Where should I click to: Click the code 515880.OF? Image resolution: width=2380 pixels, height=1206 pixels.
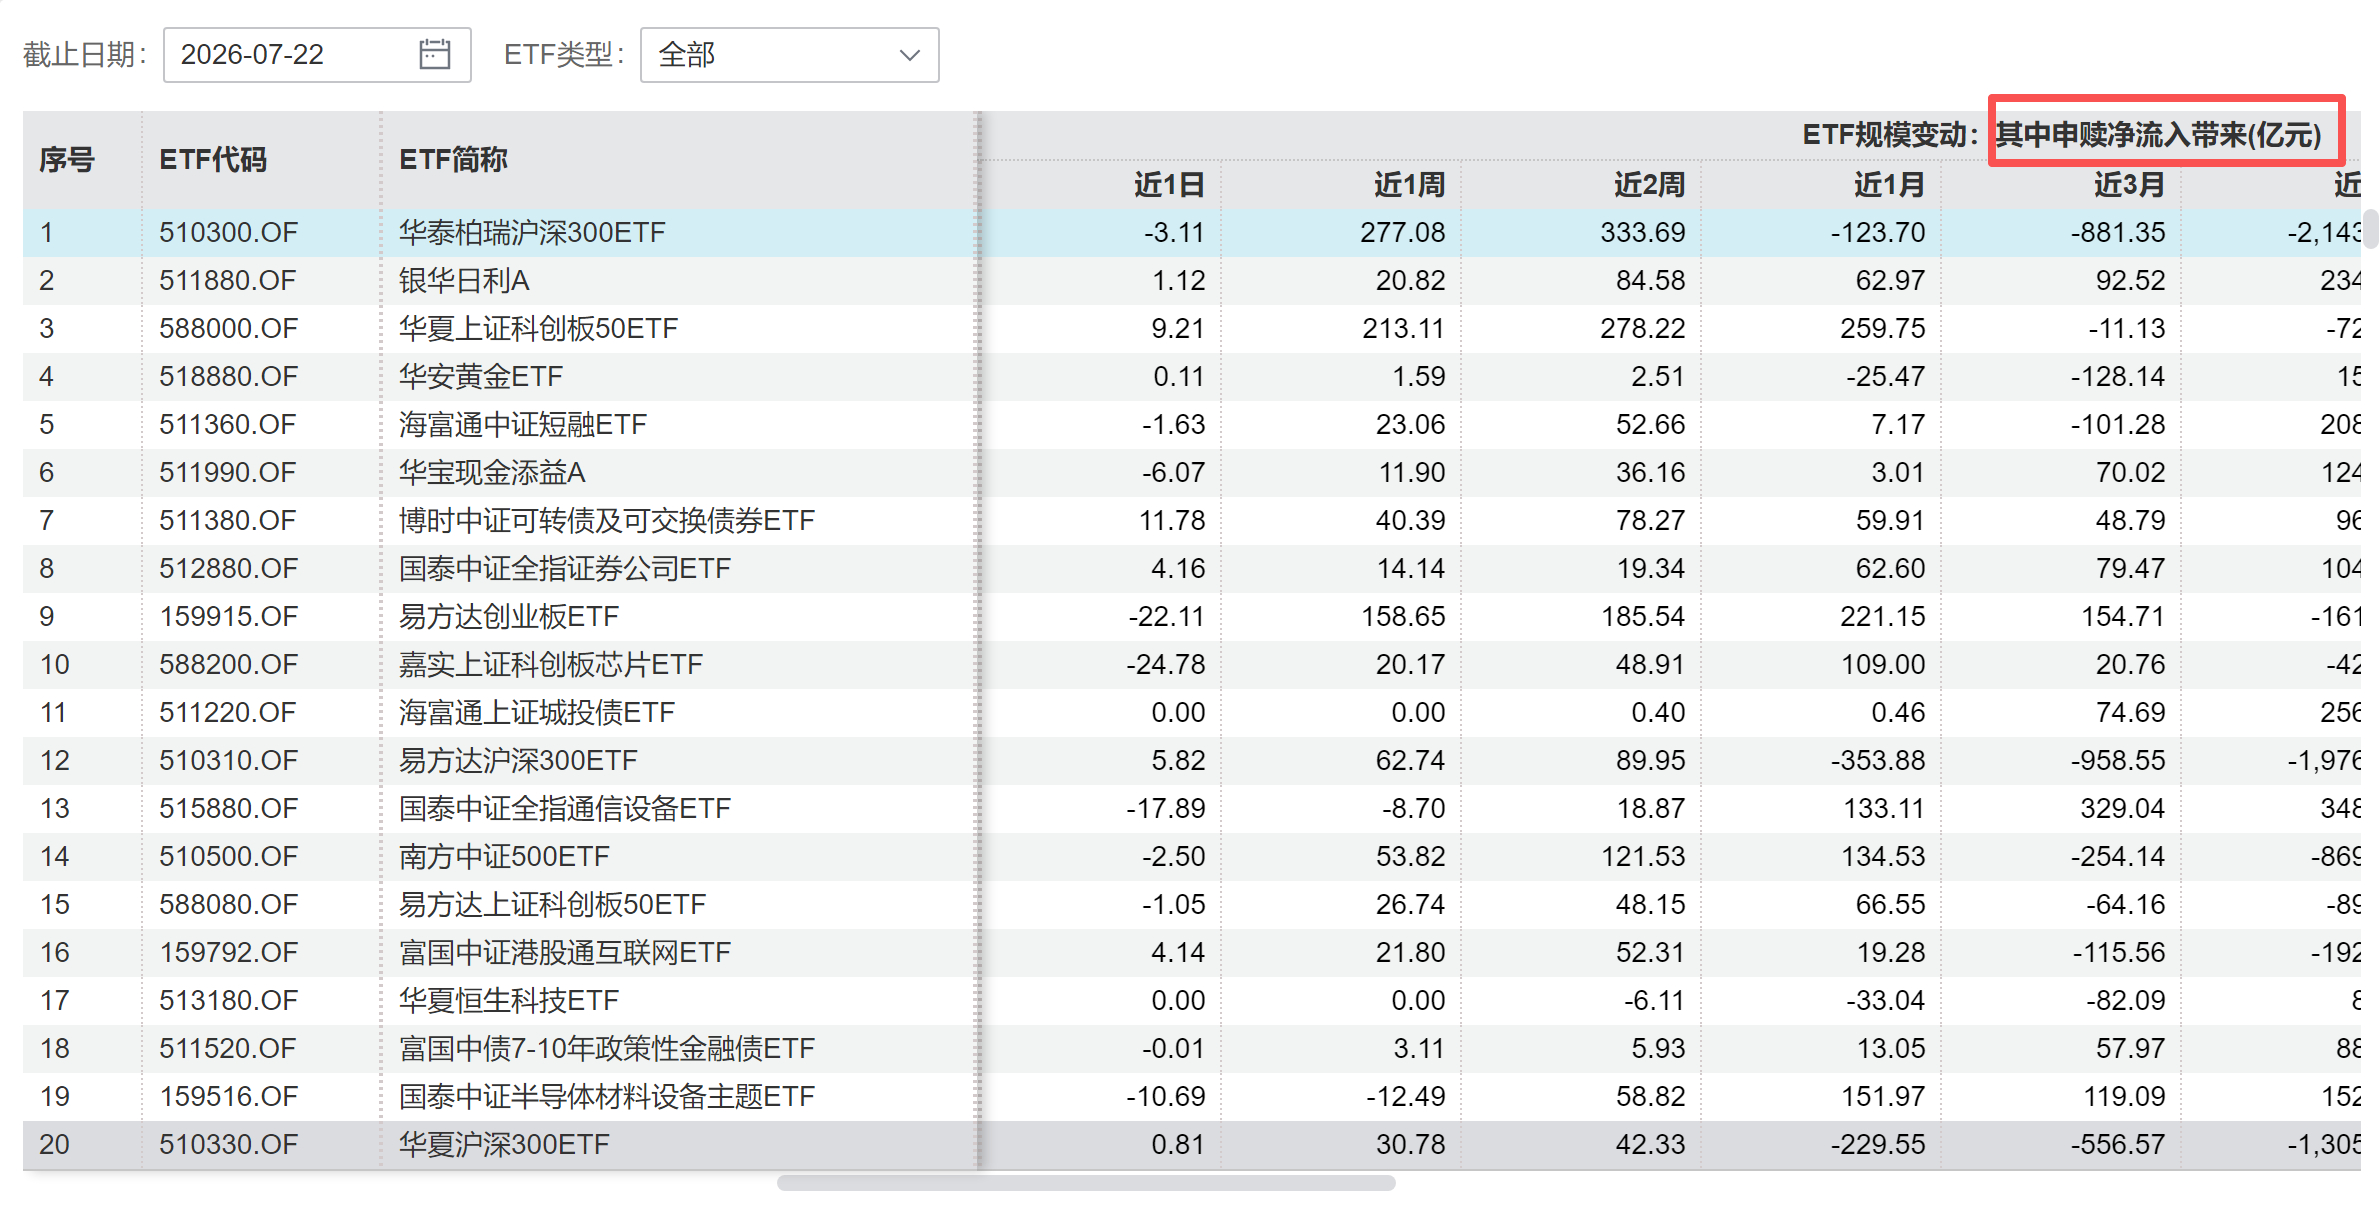pyautogui.click(x=228, y=809)
